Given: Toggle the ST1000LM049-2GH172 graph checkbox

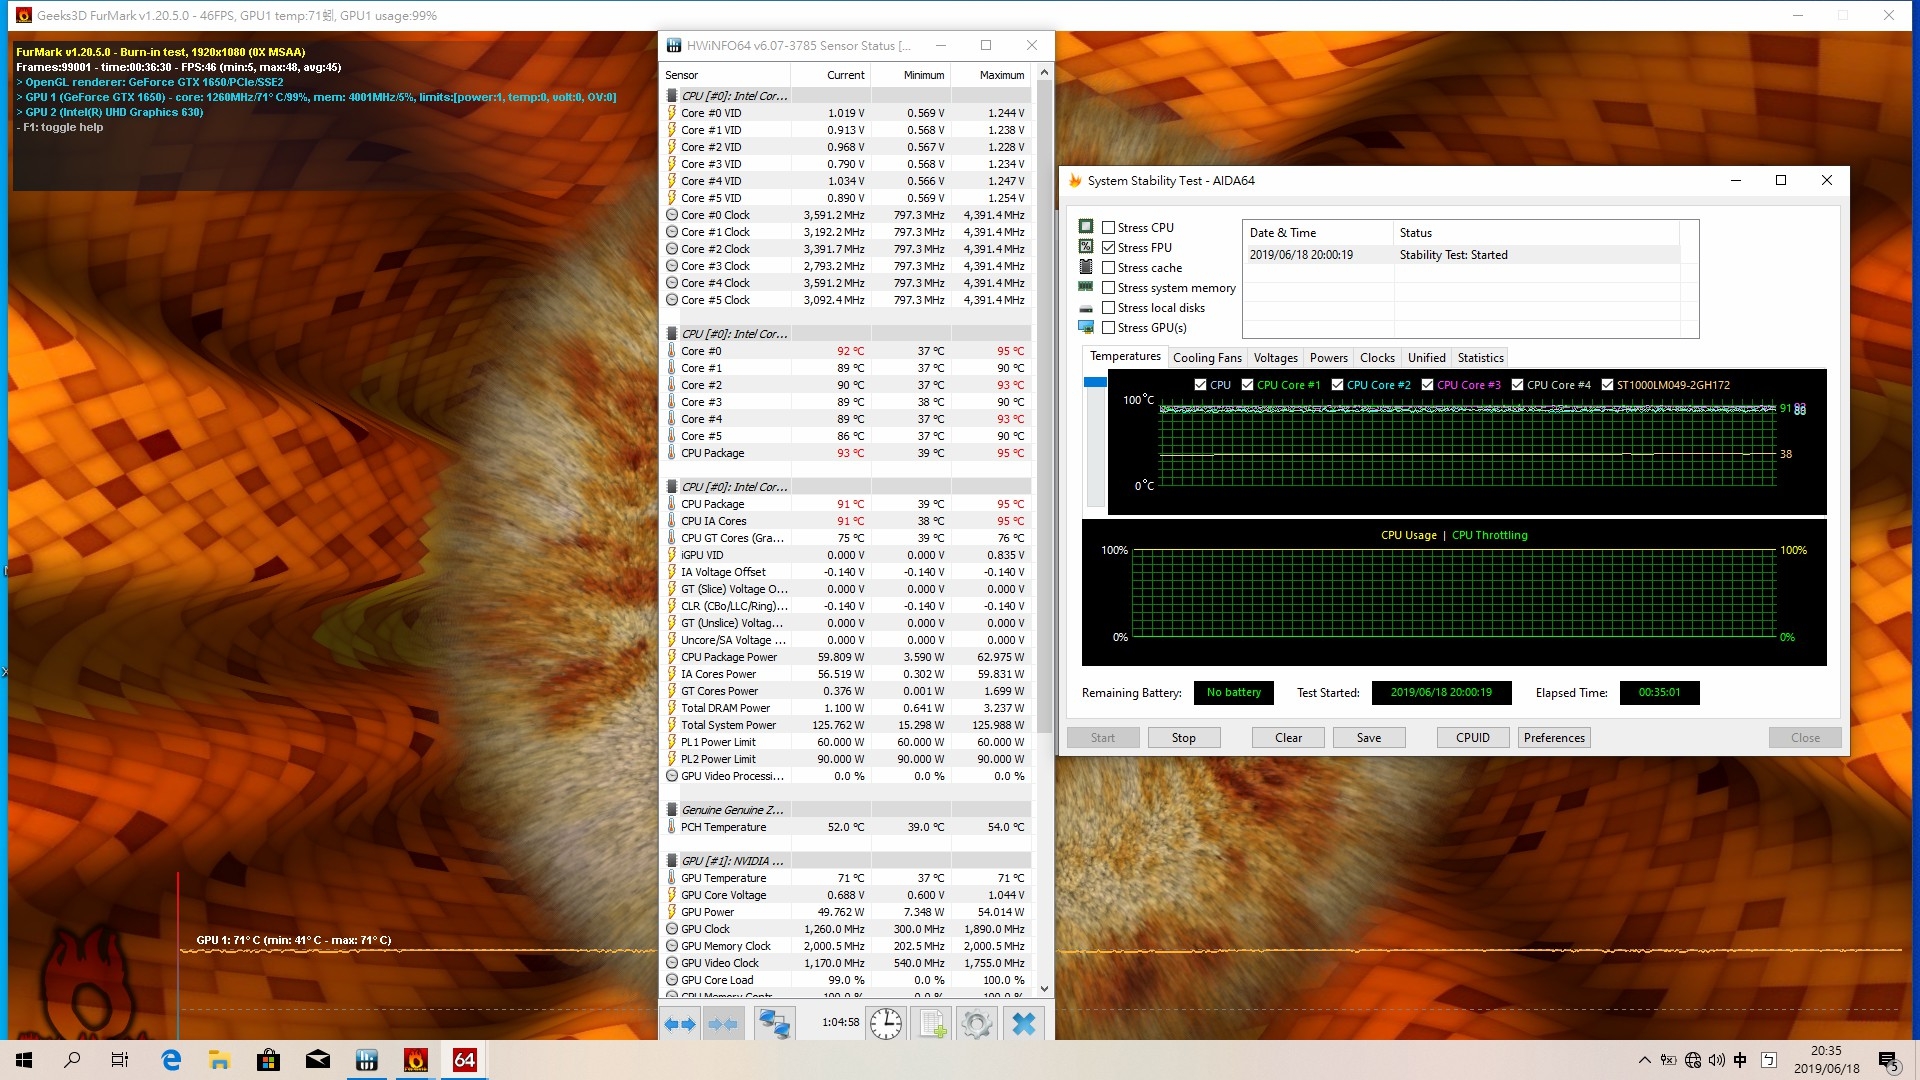Looking at the screenshot, I should coord(1607,384).
